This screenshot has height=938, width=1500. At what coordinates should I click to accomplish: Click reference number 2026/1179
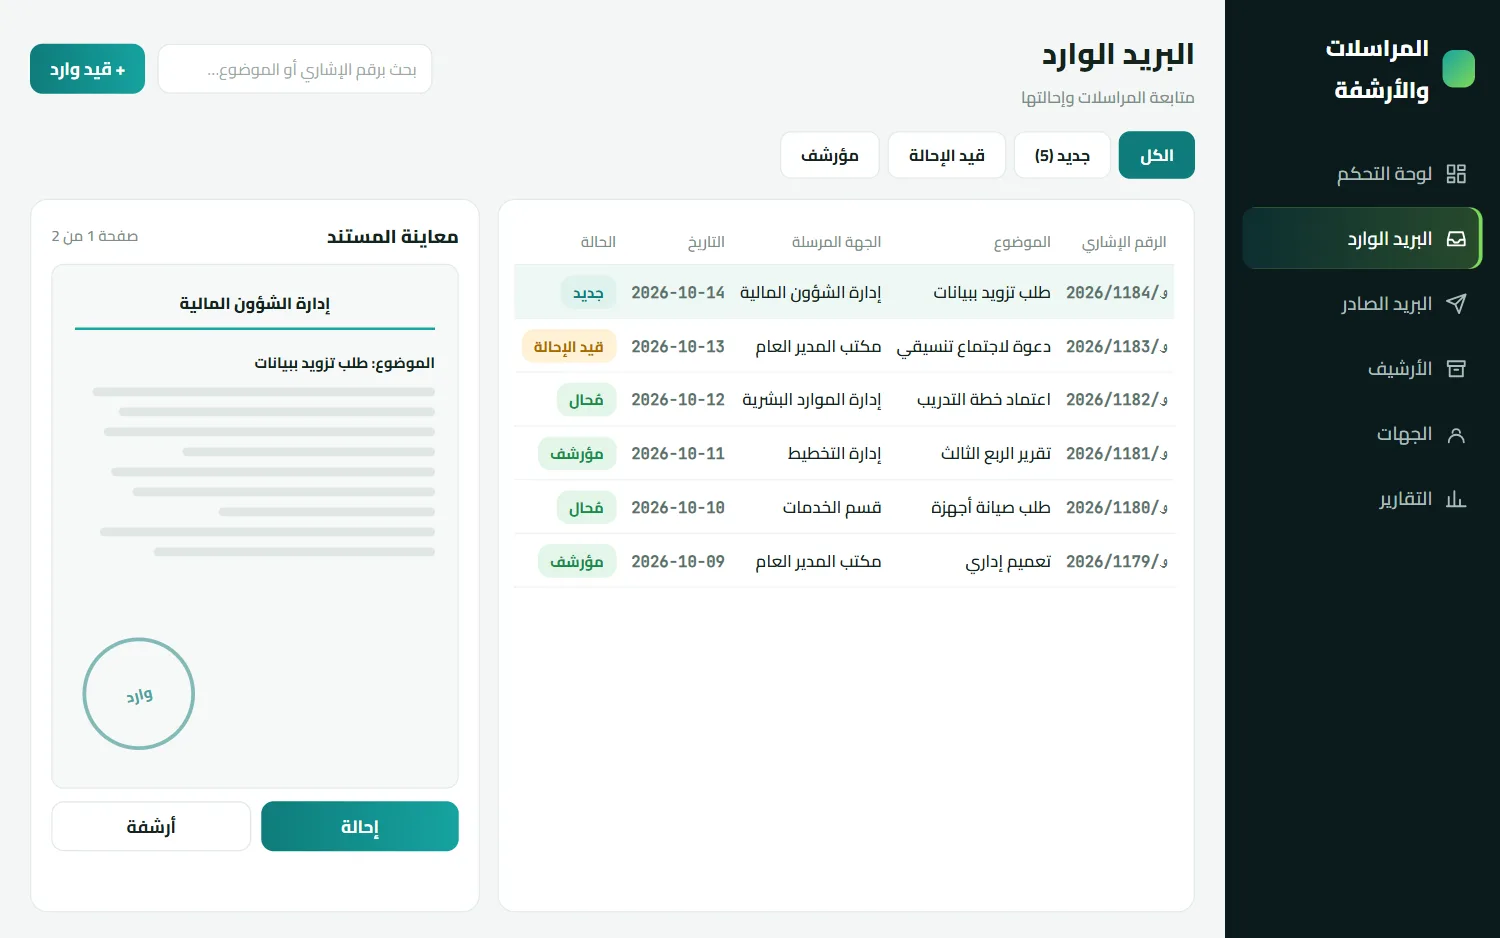(1117, 562)
